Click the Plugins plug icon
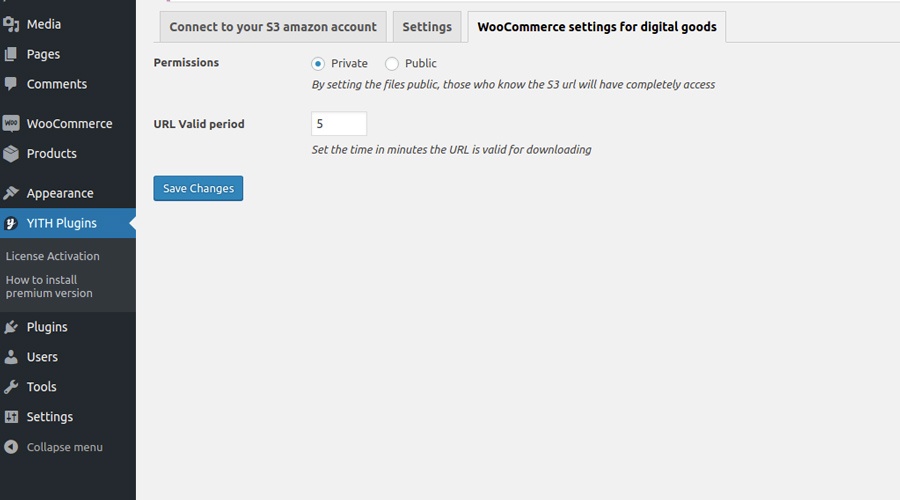This screenshot has height=500, width=900. [x=10, y=327]
